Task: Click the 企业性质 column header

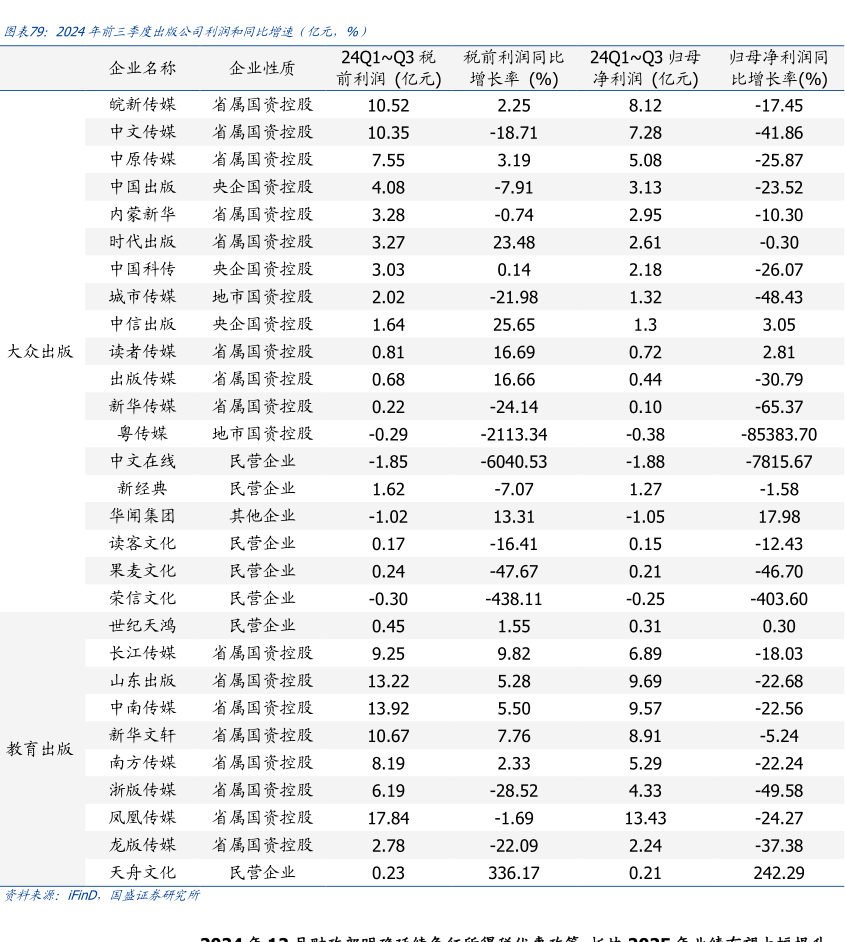Action: (x=262, y=68)
